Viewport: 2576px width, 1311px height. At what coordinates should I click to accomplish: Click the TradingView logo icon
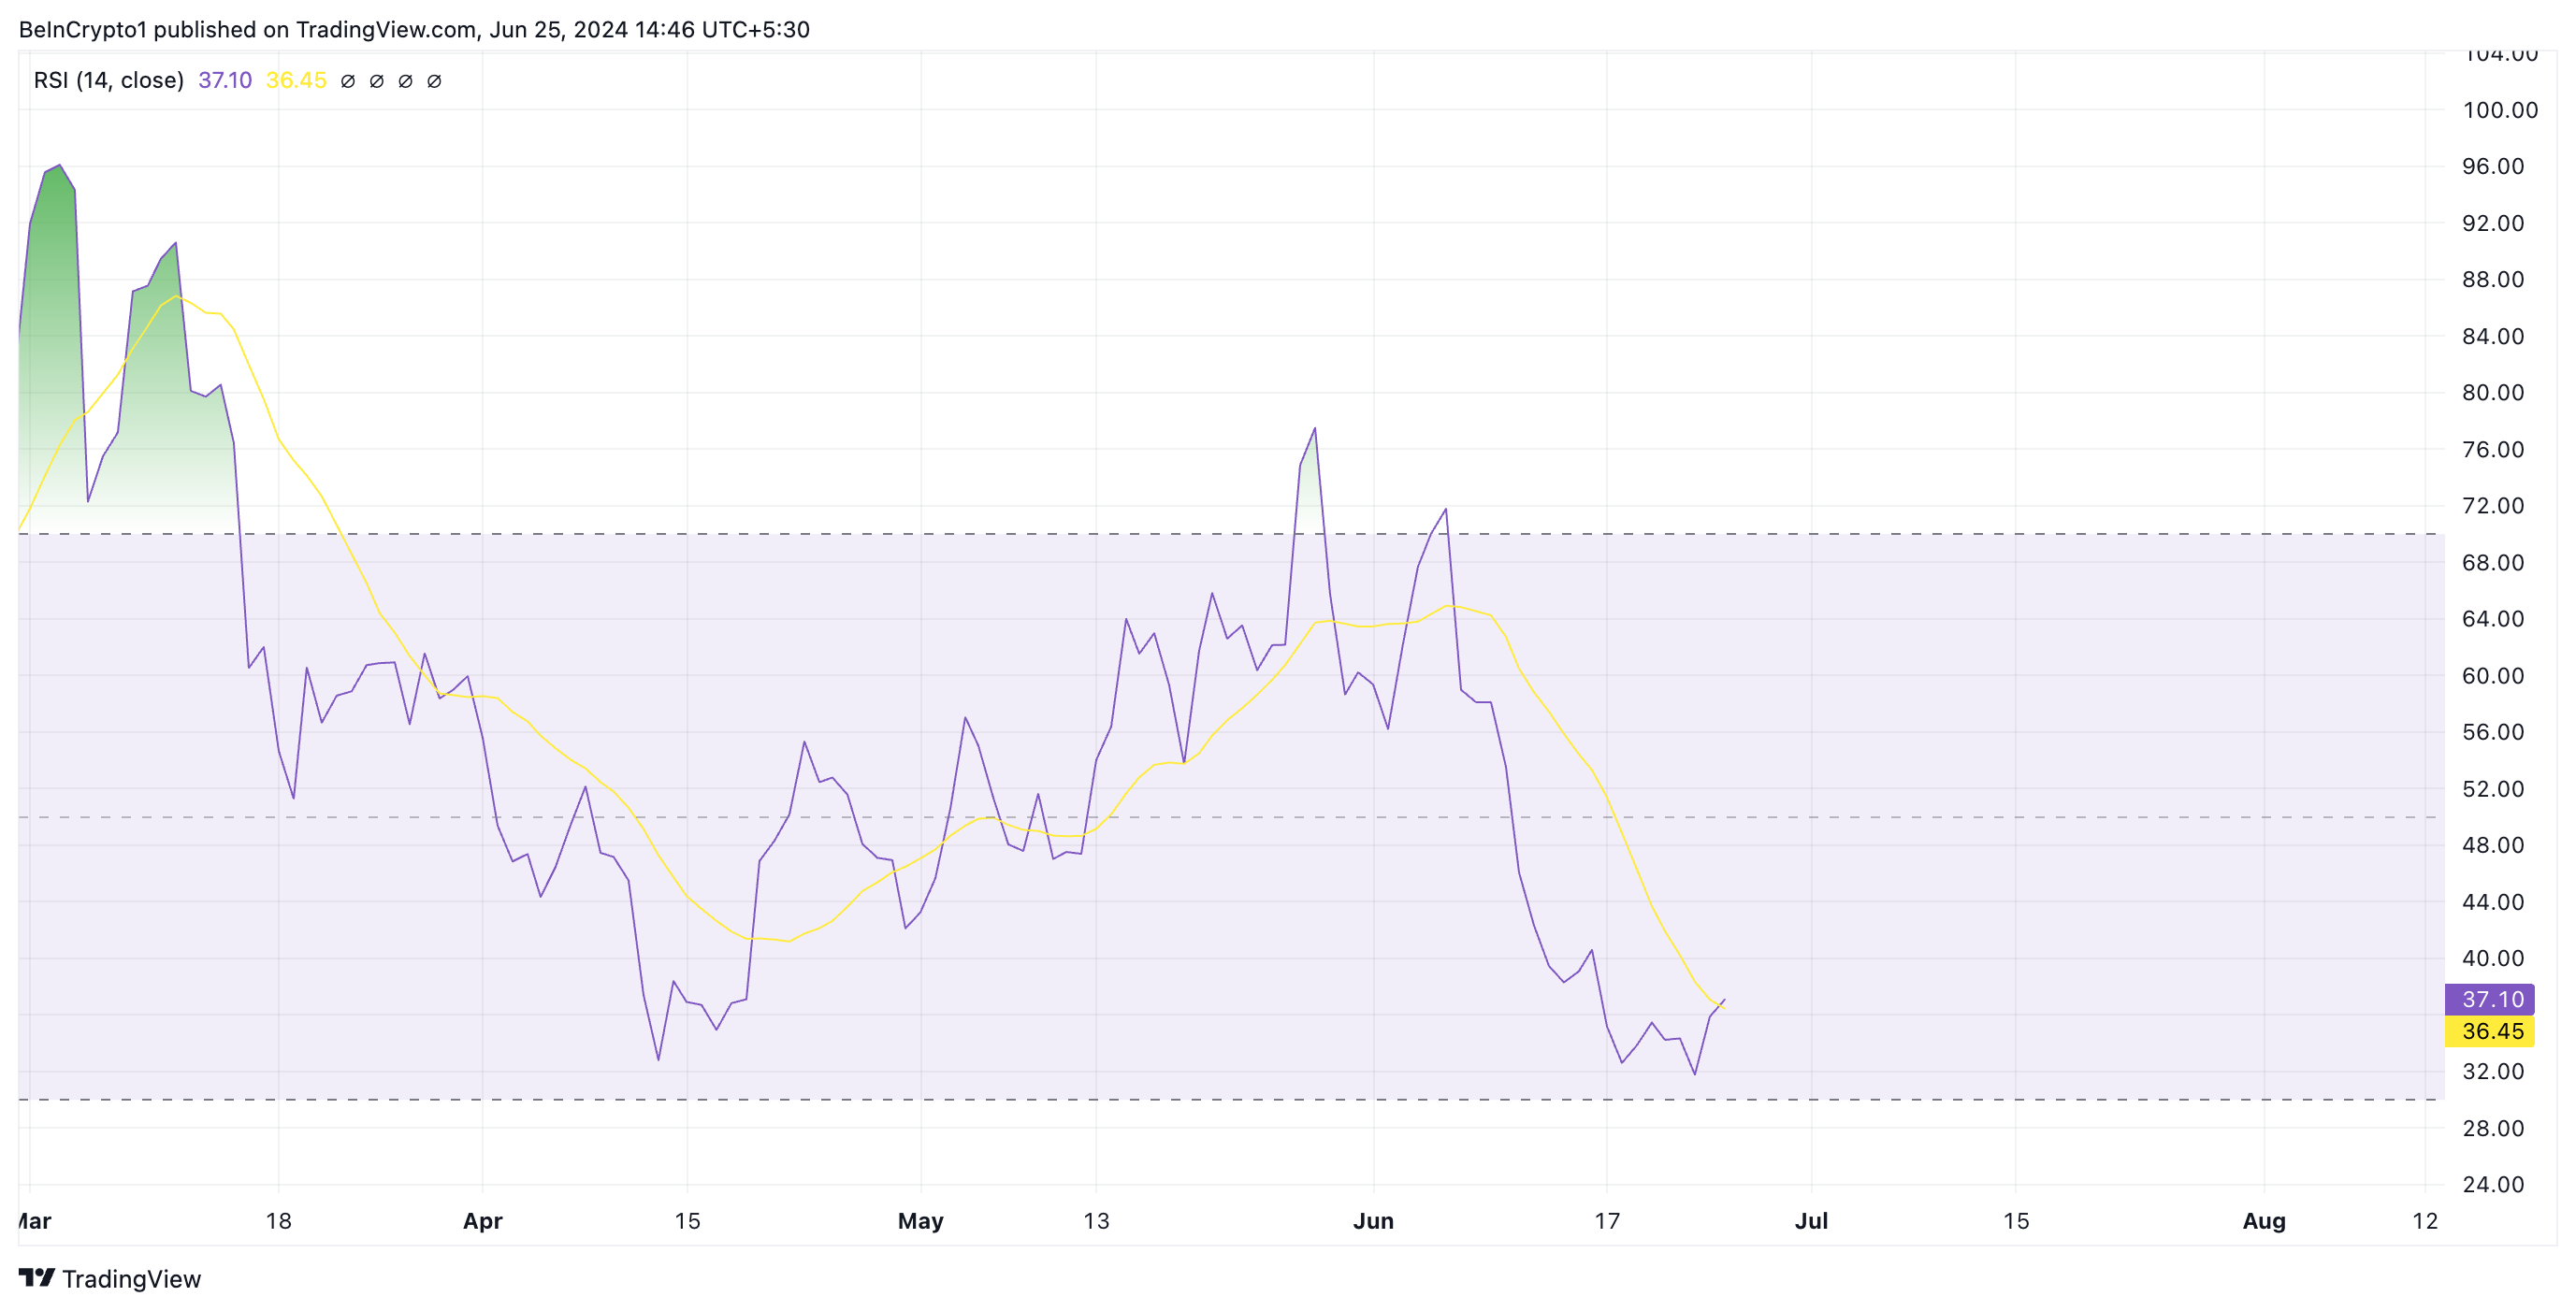click(36, 1278)
